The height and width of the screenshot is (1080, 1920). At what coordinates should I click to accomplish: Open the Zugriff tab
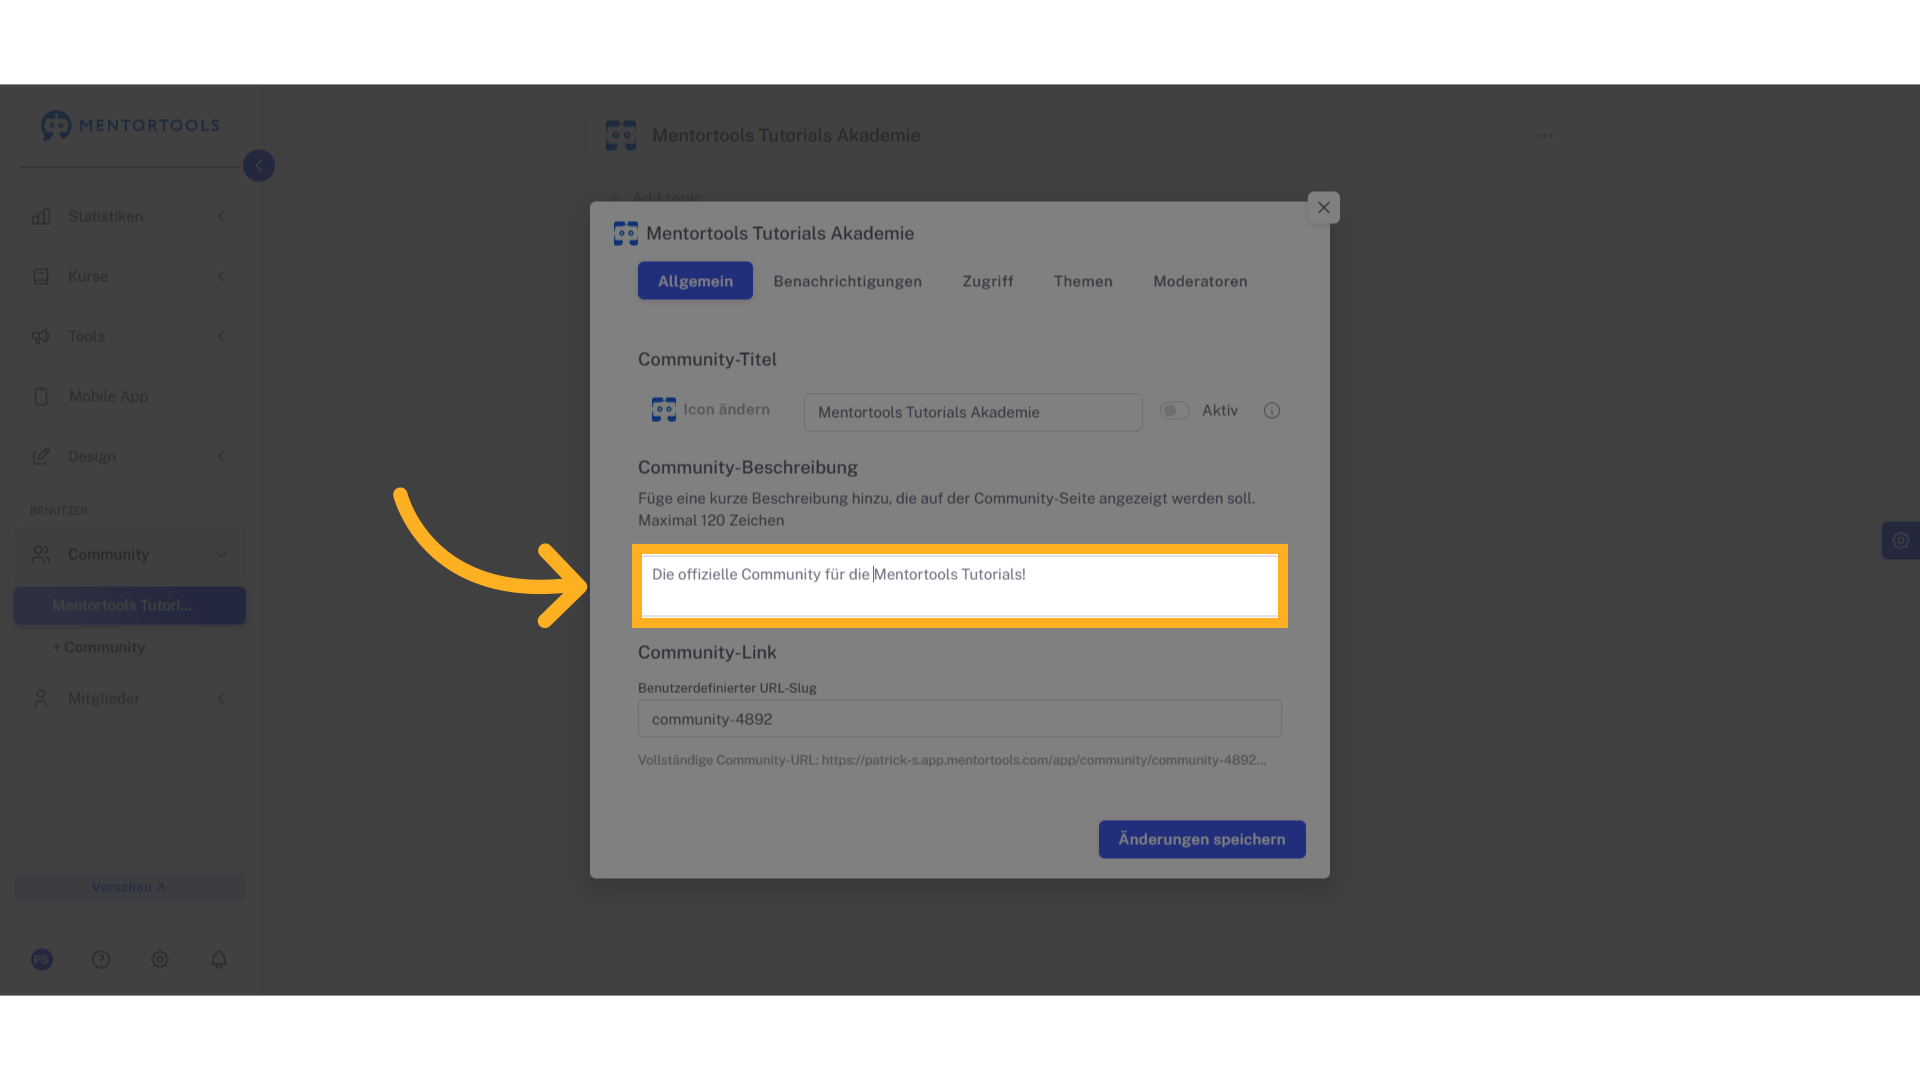988,281
